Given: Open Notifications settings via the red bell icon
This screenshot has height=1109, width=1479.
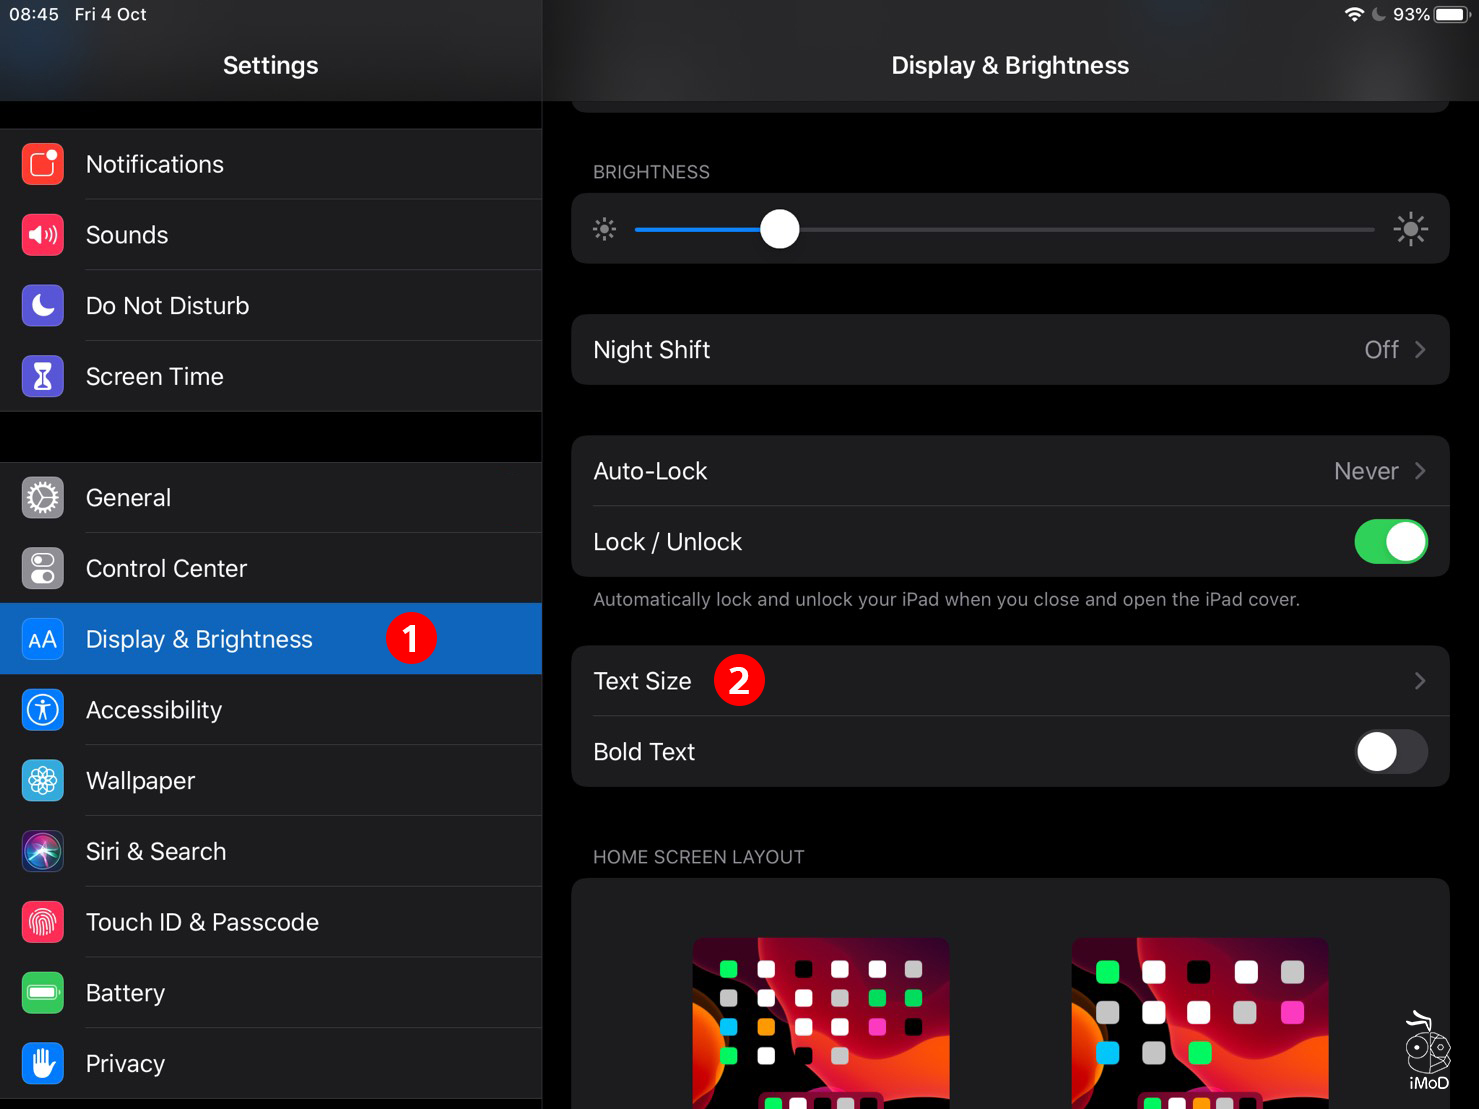Looking at the screenshot, I should tap(42, 164).
